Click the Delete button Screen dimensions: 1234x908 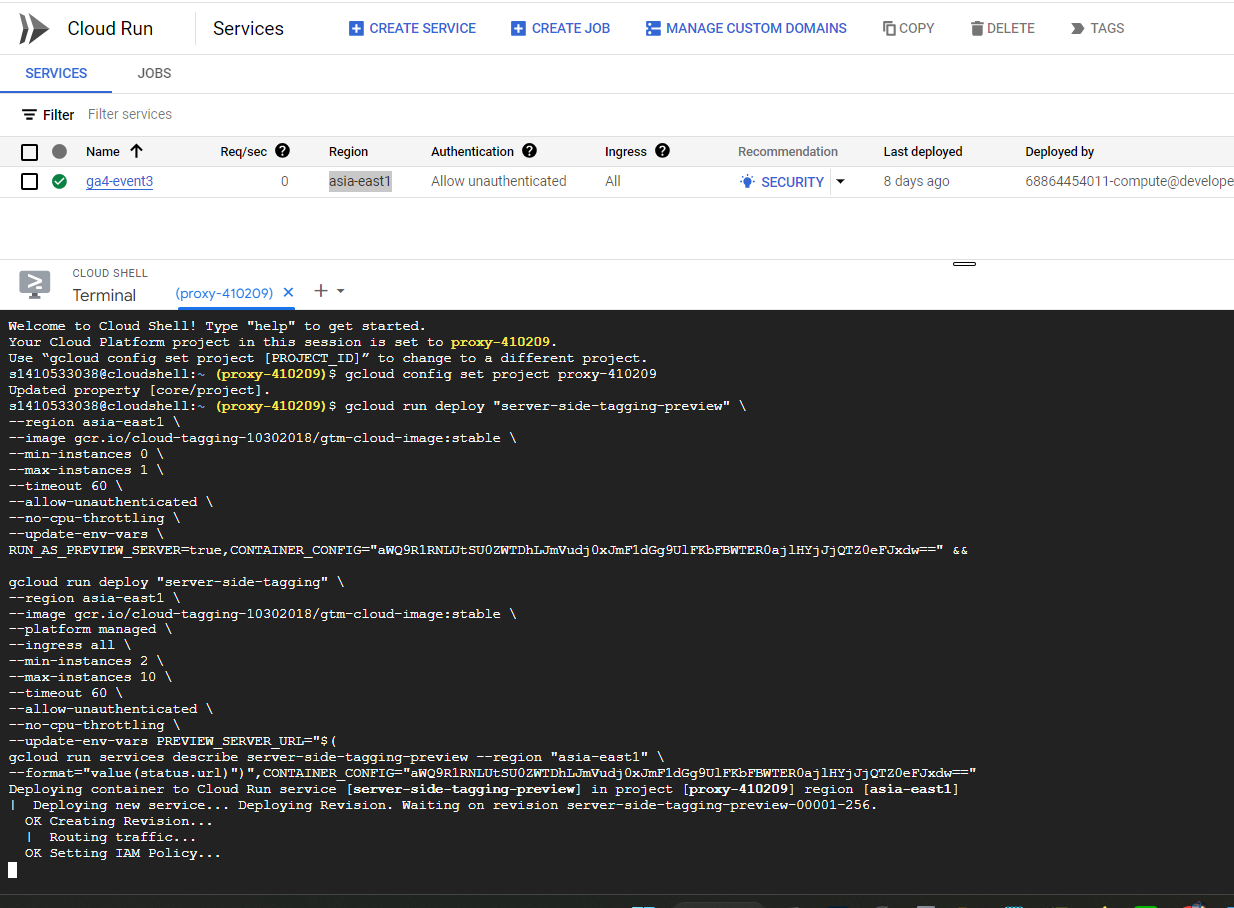[1002, 28]
